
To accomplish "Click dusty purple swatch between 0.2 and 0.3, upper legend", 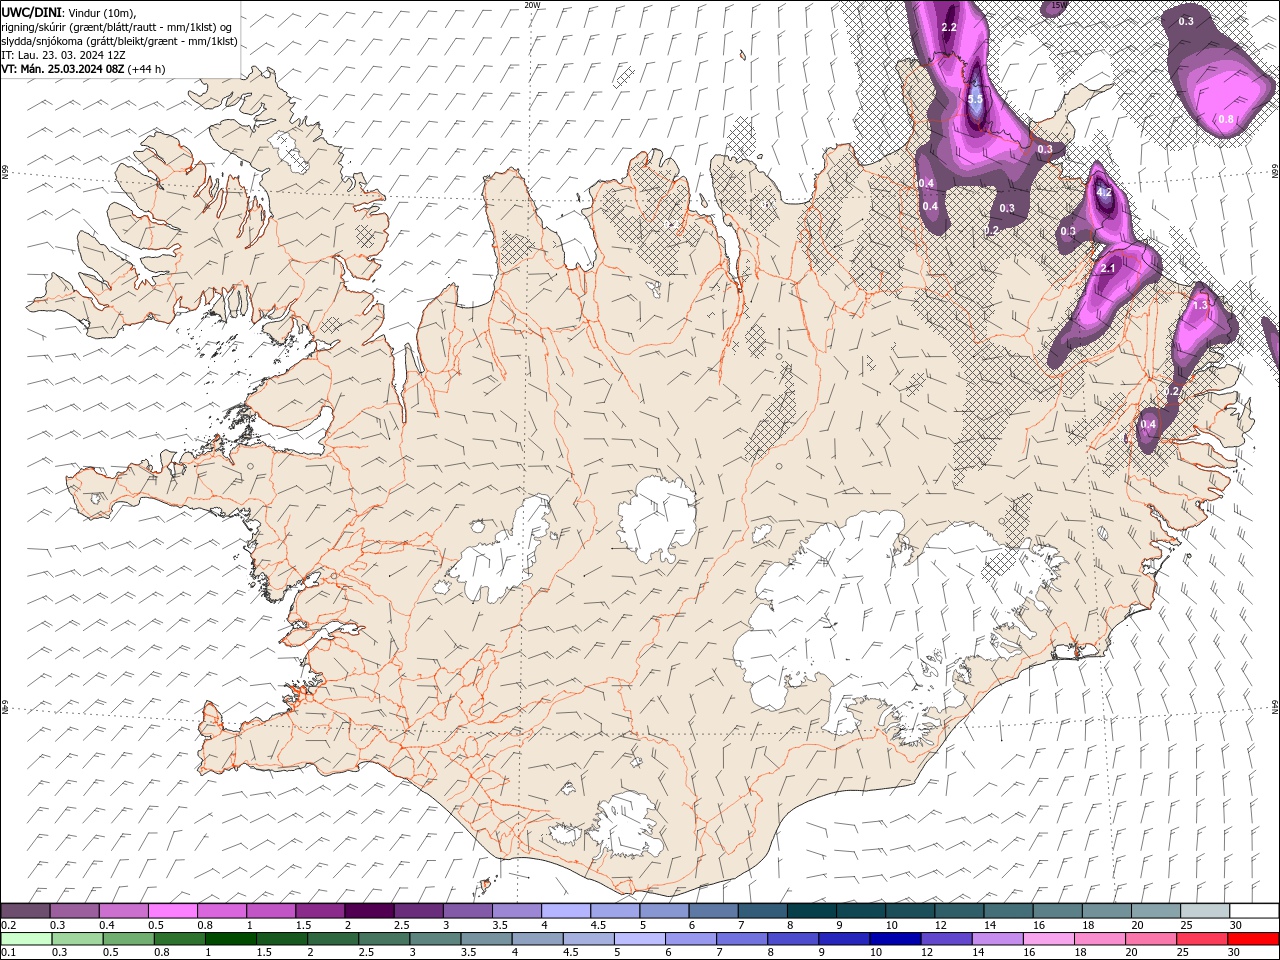I will tap(26, 911).
